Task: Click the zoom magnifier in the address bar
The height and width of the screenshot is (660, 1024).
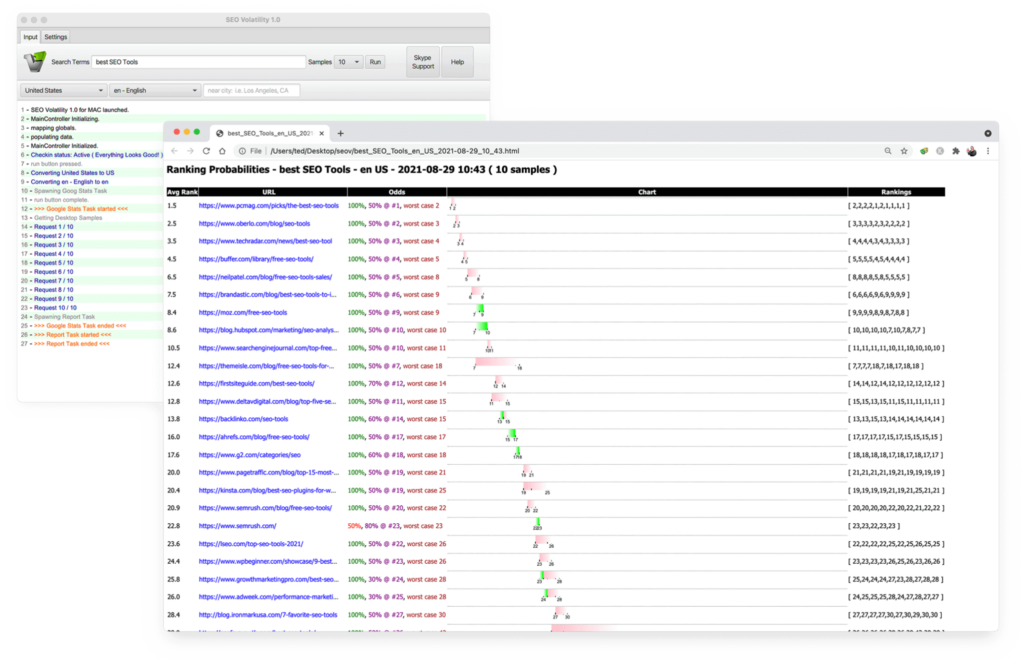Action: click(x=888, y=151)
